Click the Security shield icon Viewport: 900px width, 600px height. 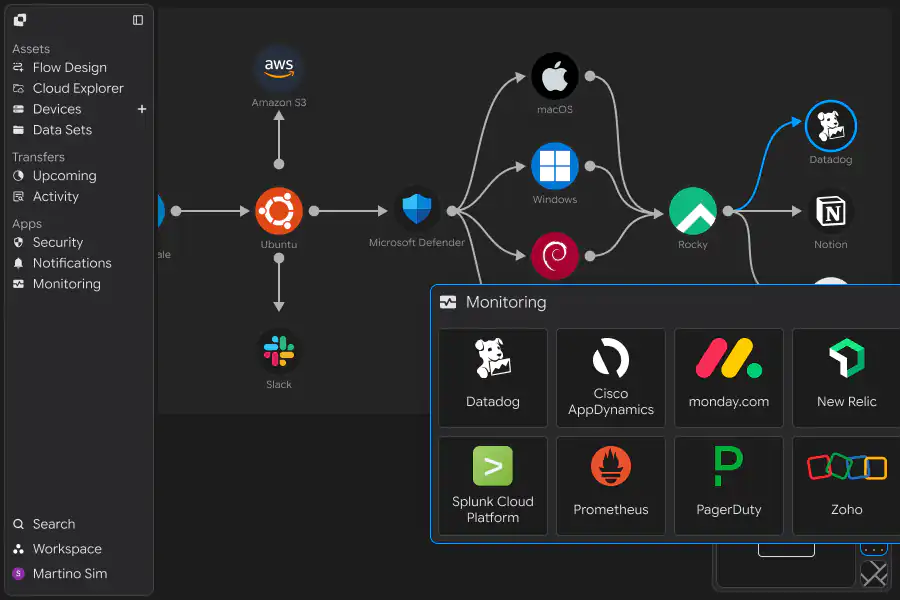click(x=18, y=242)
